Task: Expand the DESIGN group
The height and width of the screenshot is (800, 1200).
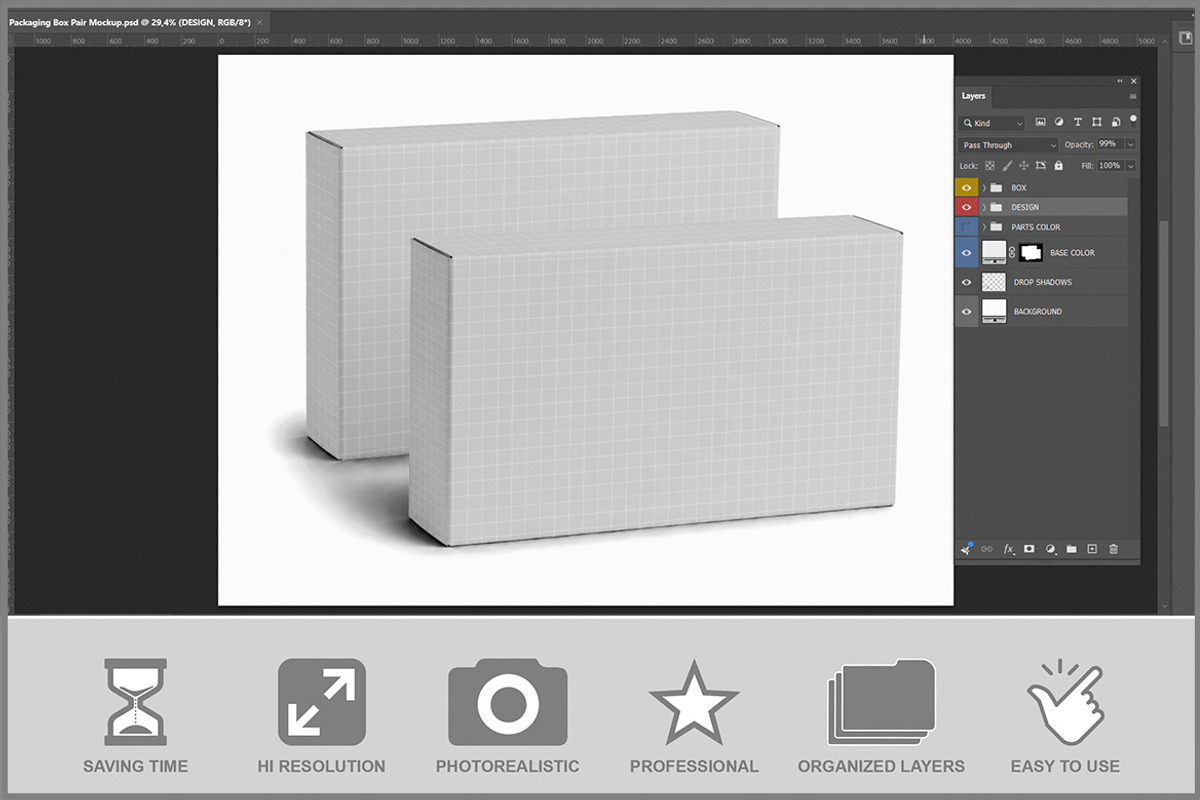Action: (x=984, y=207)
